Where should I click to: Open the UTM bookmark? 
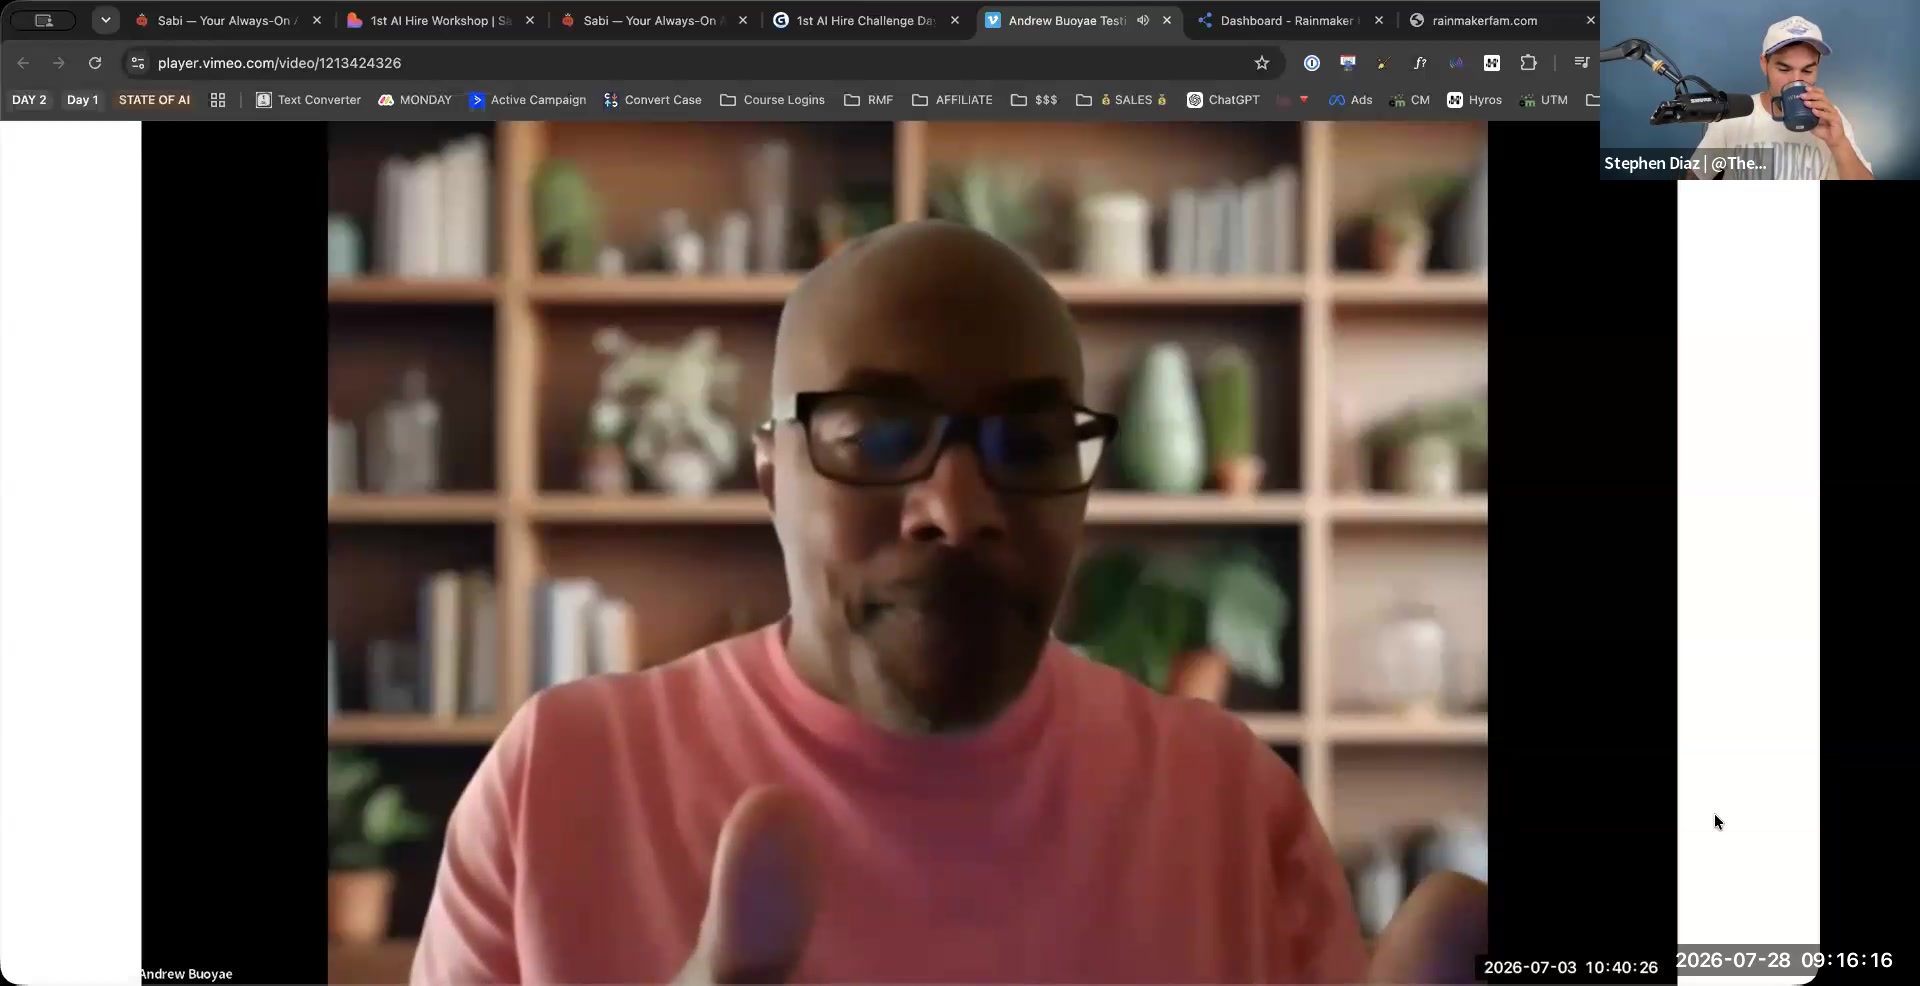click(1544, 100)
